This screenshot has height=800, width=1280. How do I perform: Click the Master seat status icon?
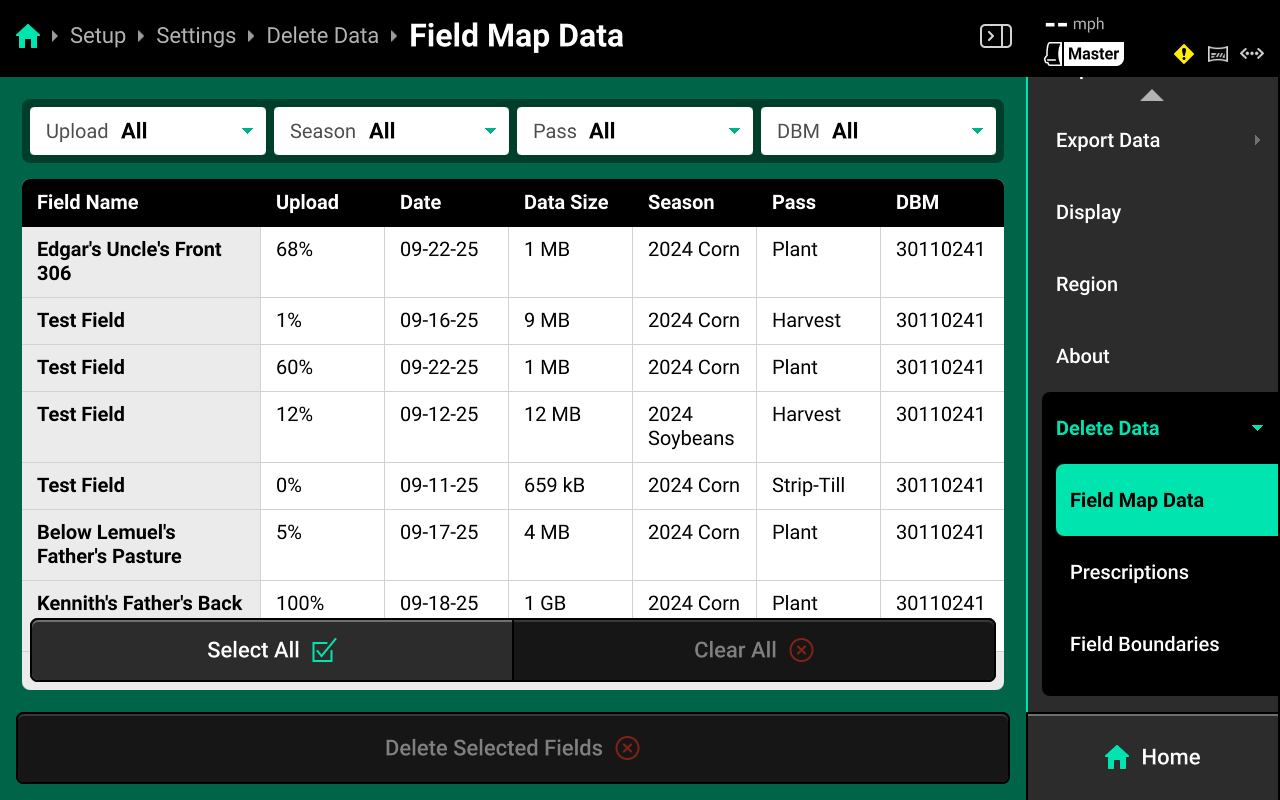(1084, 54)
